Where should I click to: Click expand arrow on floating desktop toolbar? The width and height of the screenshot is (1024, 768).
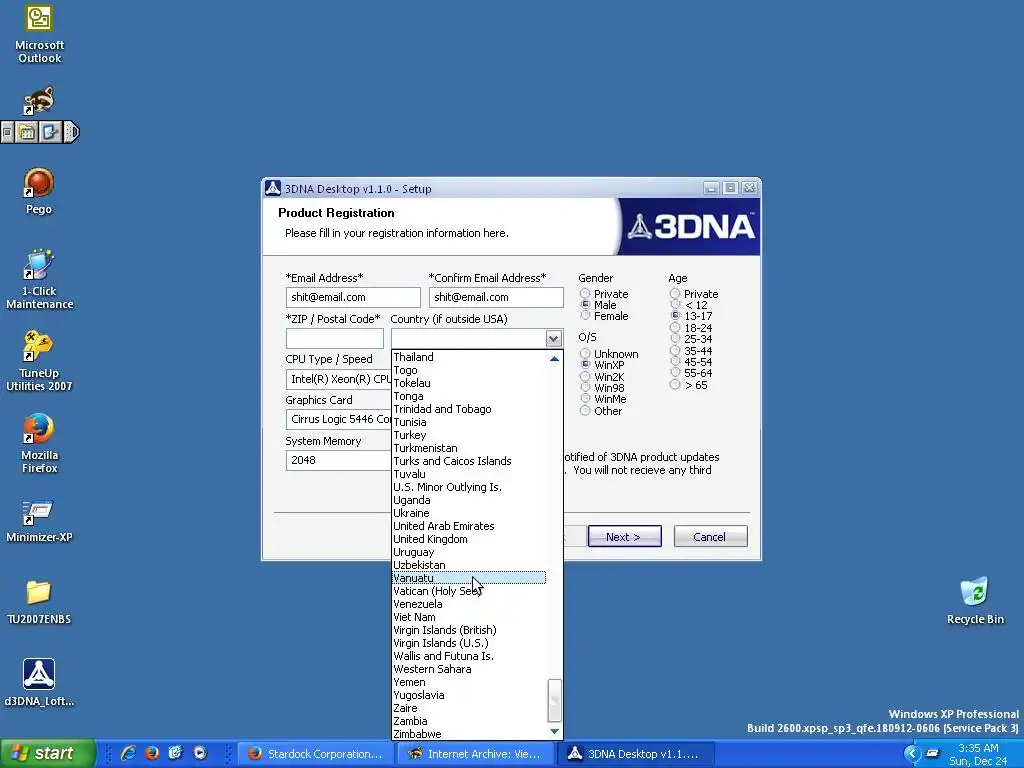(72, 133)
